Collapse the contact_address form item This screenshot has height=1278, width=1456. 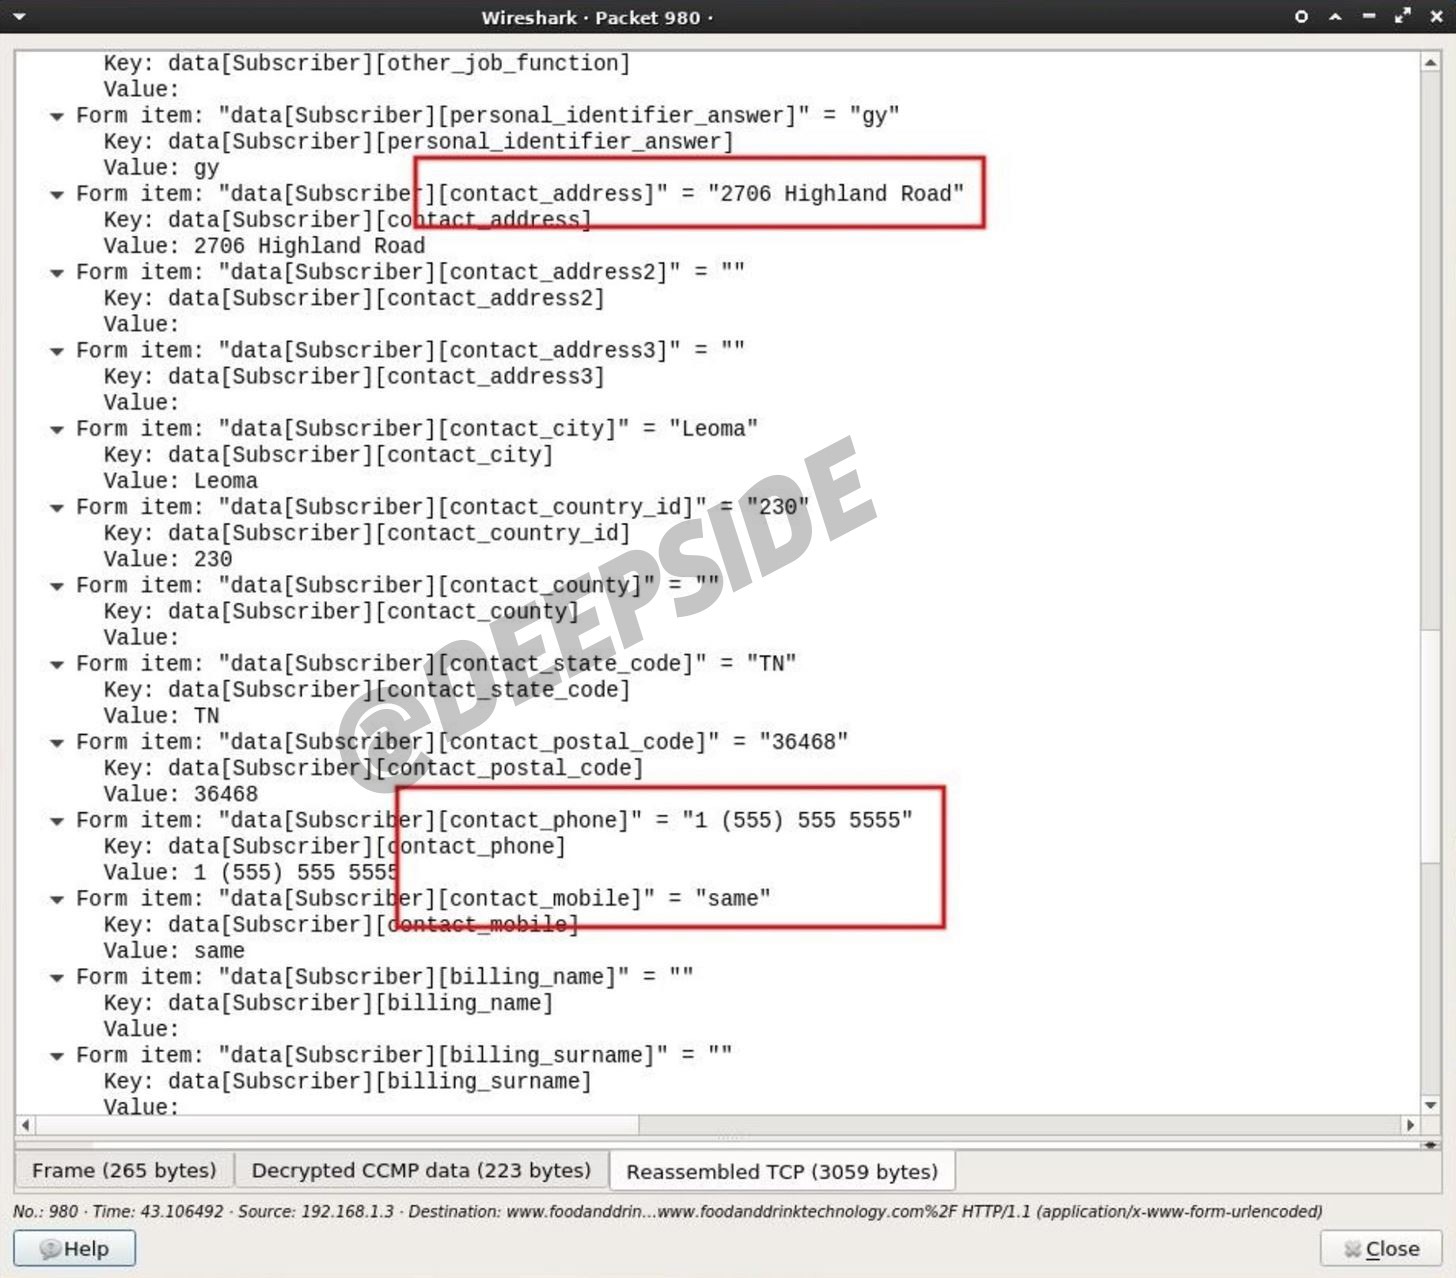(57, 195)
